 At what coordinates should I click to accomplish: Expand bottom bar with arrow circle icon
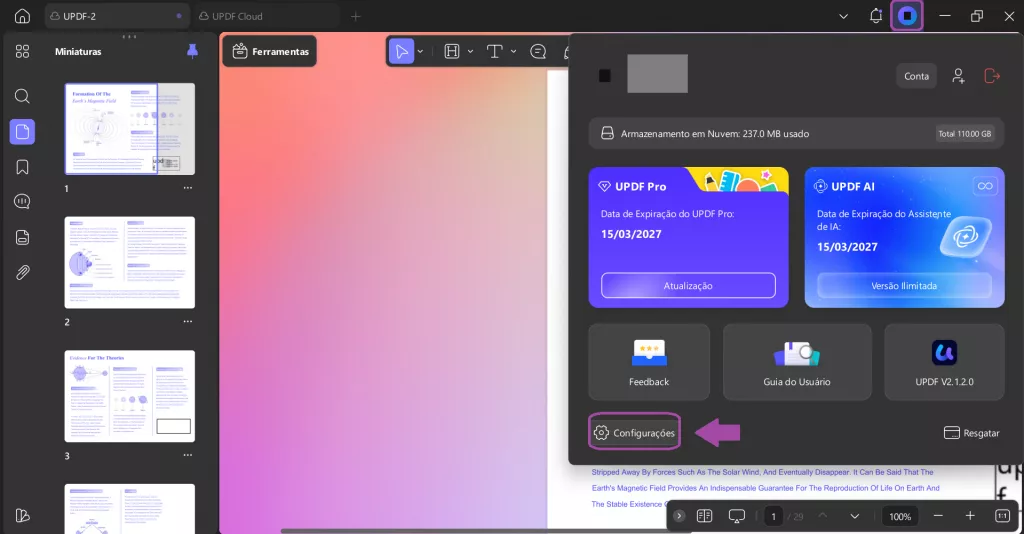[x=679, y=516]
